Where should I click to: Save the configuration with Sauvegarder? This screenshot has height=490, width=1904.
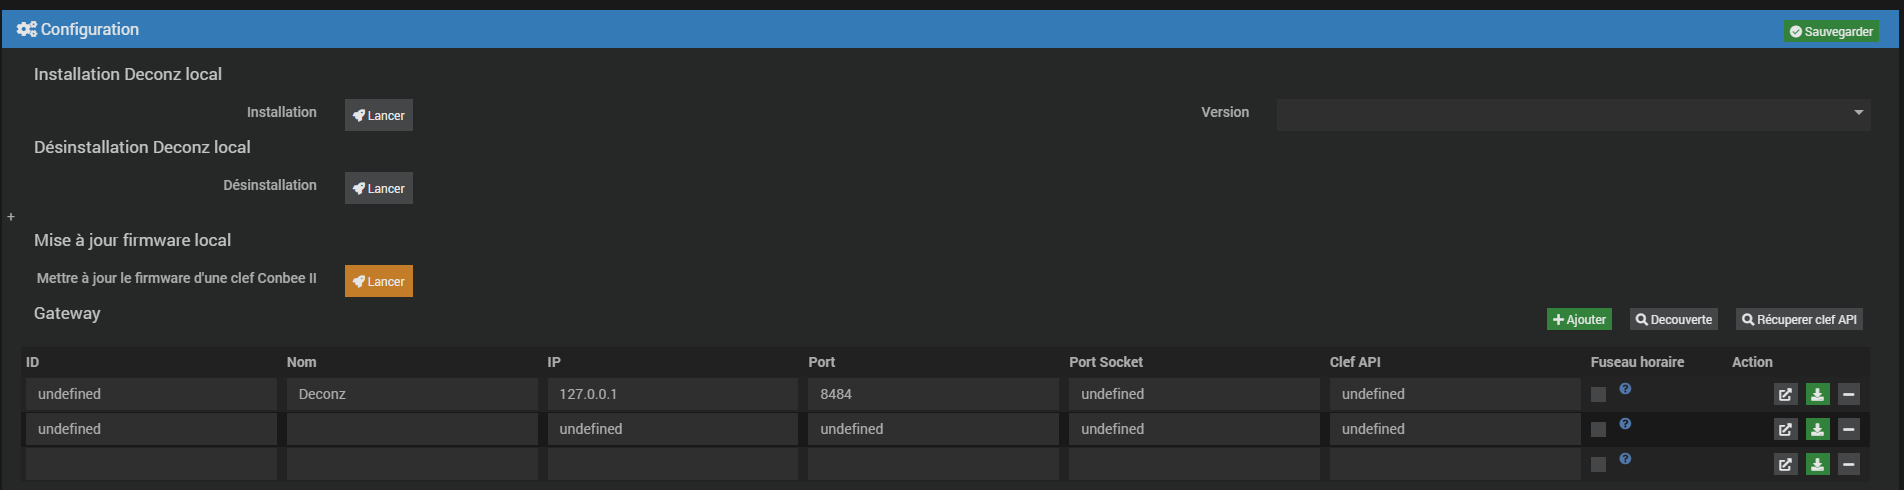[1831, 31]
